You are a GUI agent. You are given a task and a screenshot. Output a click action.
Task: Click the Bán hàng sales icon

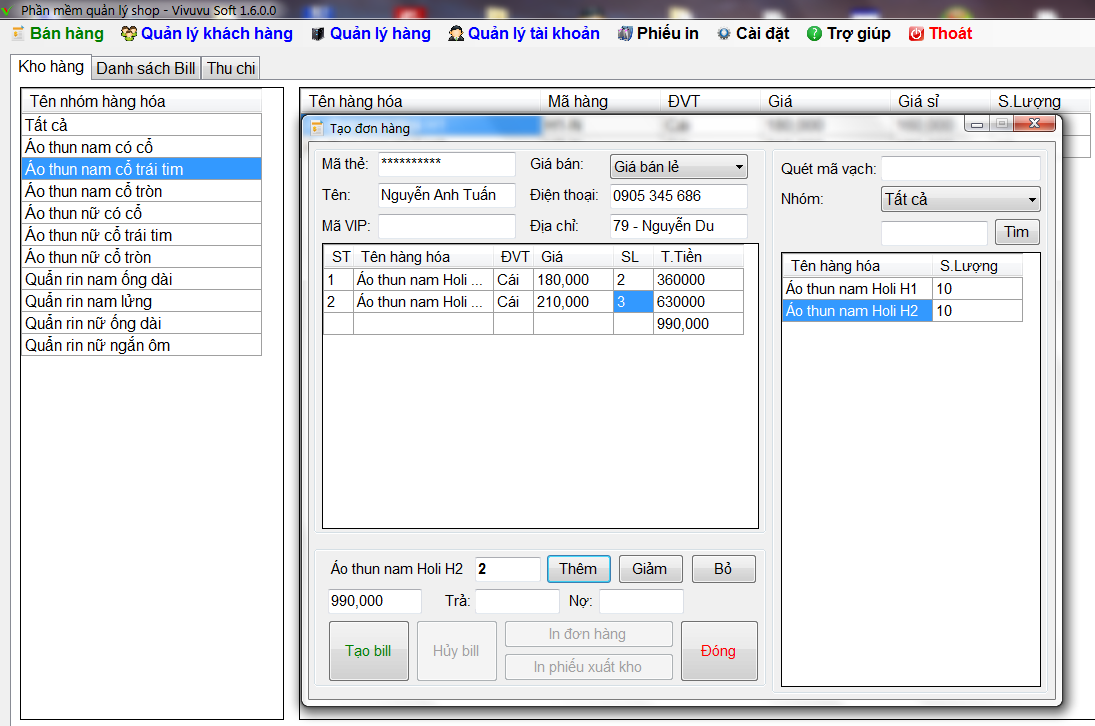18,34
